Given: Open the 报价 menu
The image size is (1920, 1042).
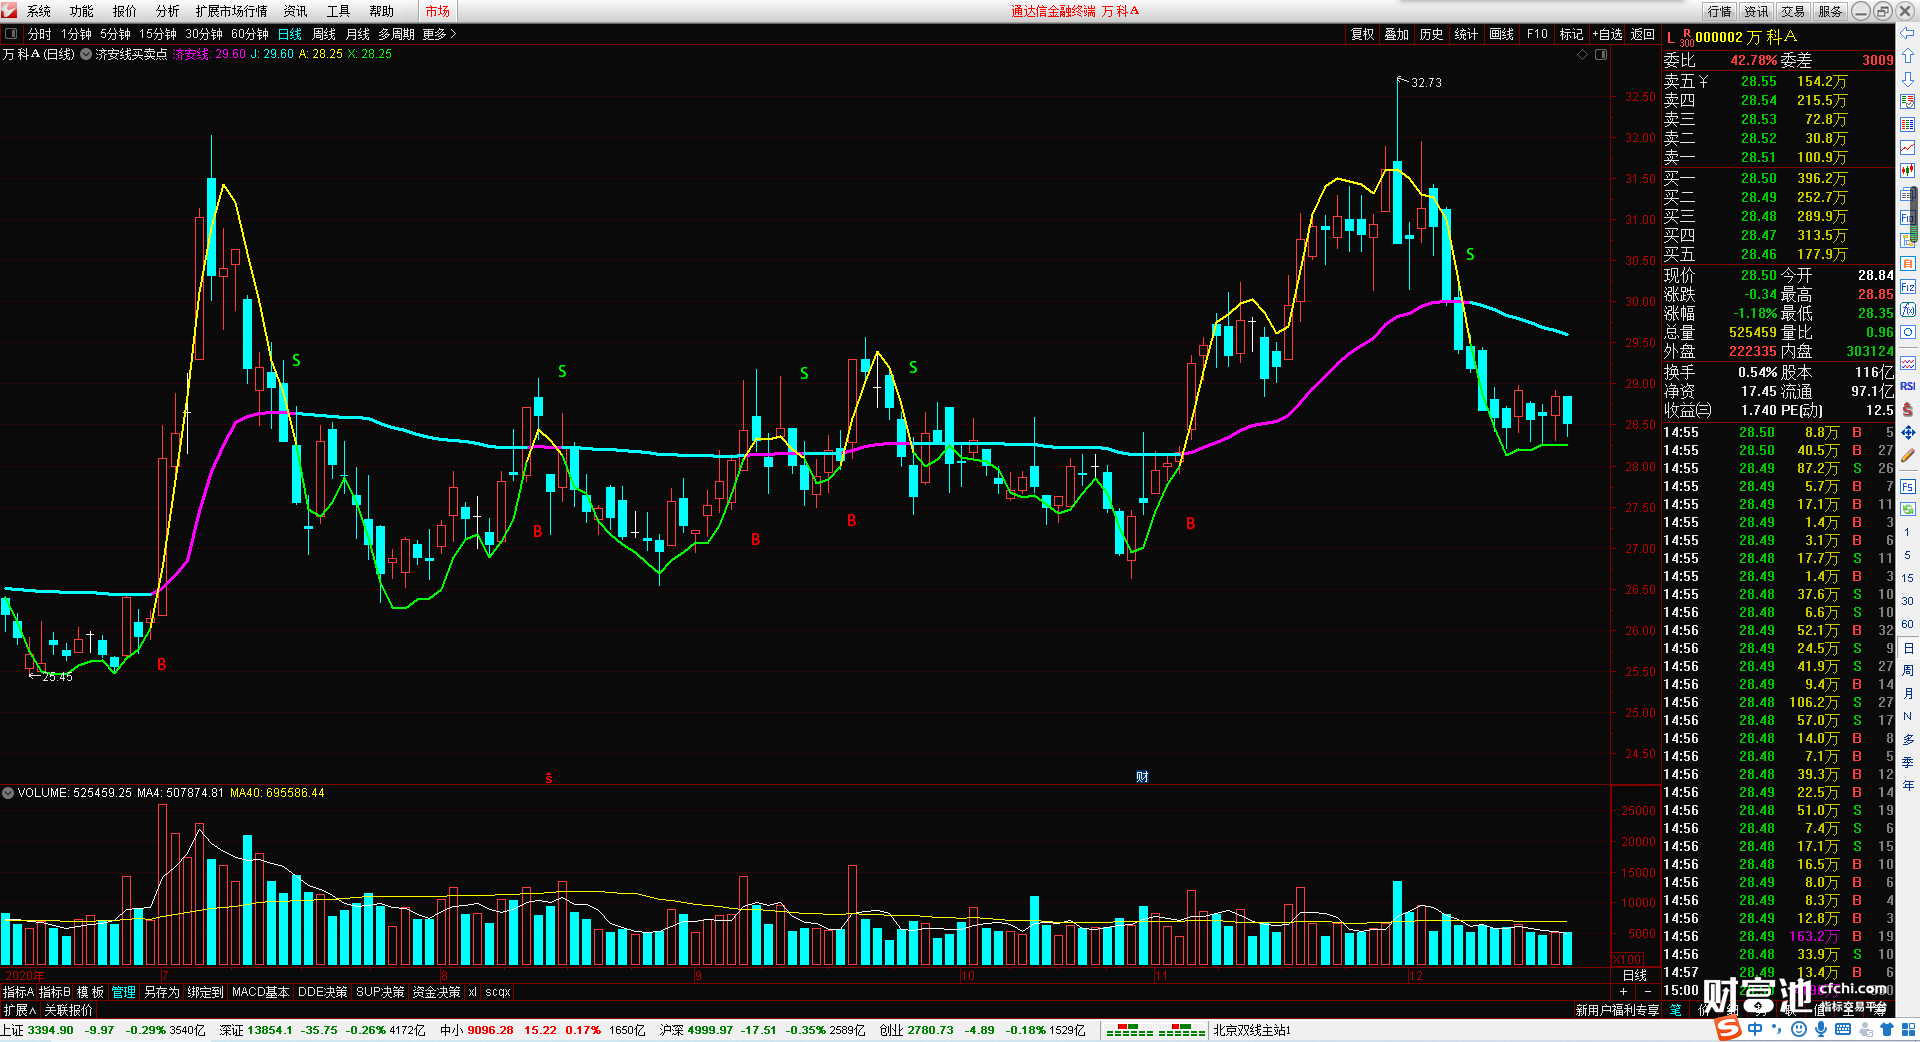Looking at the screenshot, I should (125, 11).
